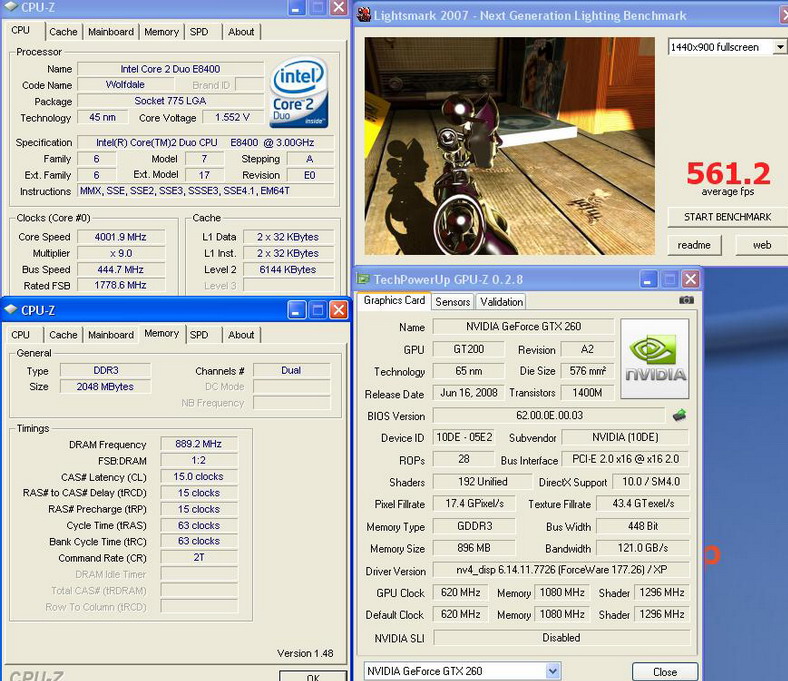Switch to Cache tab in upper CPU-Z
788x681 pixels.
click(x=63, y=32)
